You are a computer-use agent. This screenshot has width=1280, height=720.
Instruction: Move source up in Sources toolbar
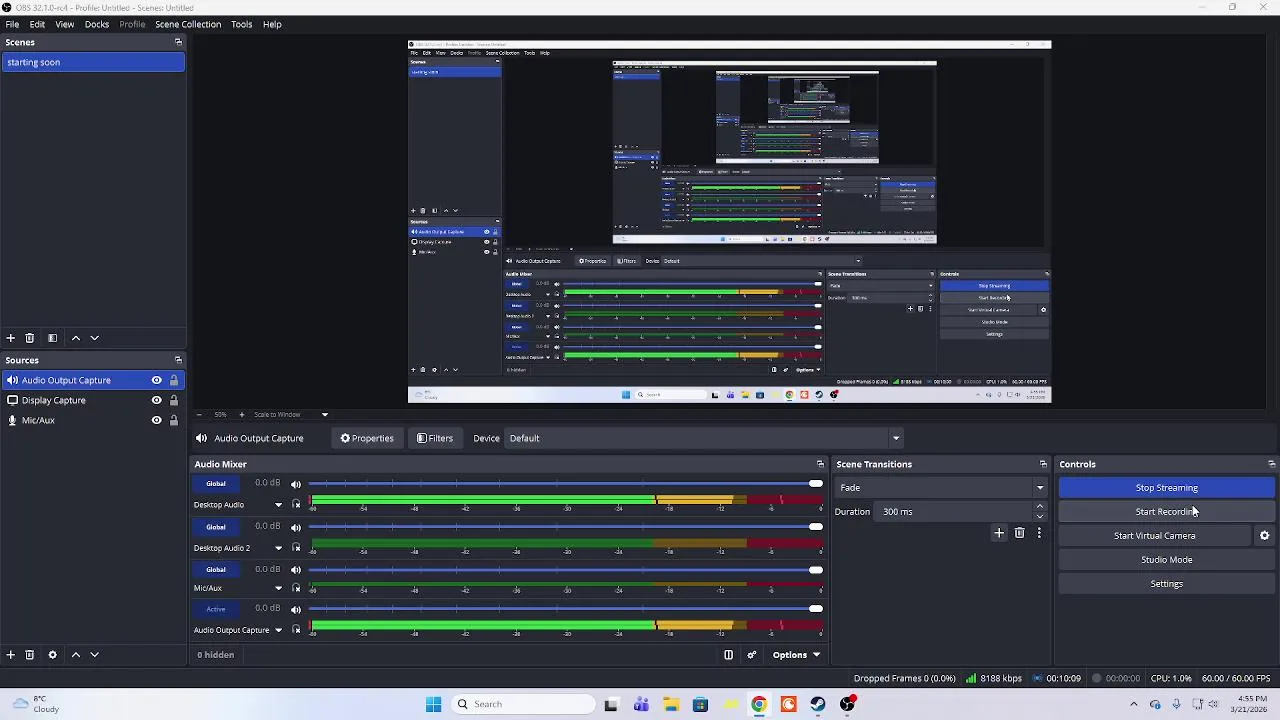click(75, 655)
